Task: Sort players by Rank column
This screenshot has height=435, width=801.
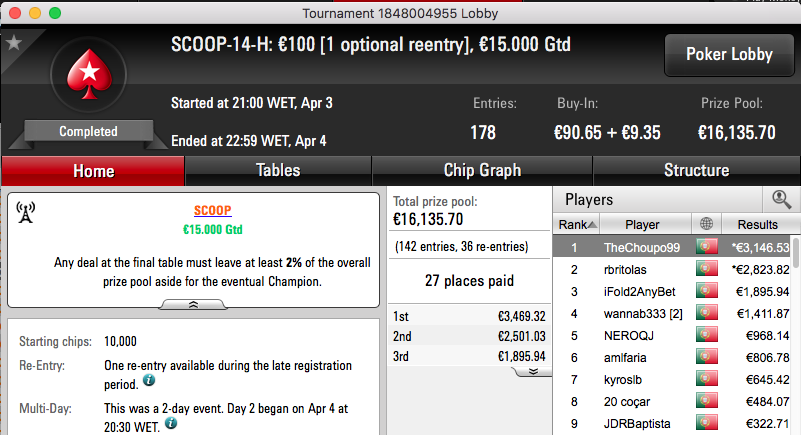Action: coord(576,224)
